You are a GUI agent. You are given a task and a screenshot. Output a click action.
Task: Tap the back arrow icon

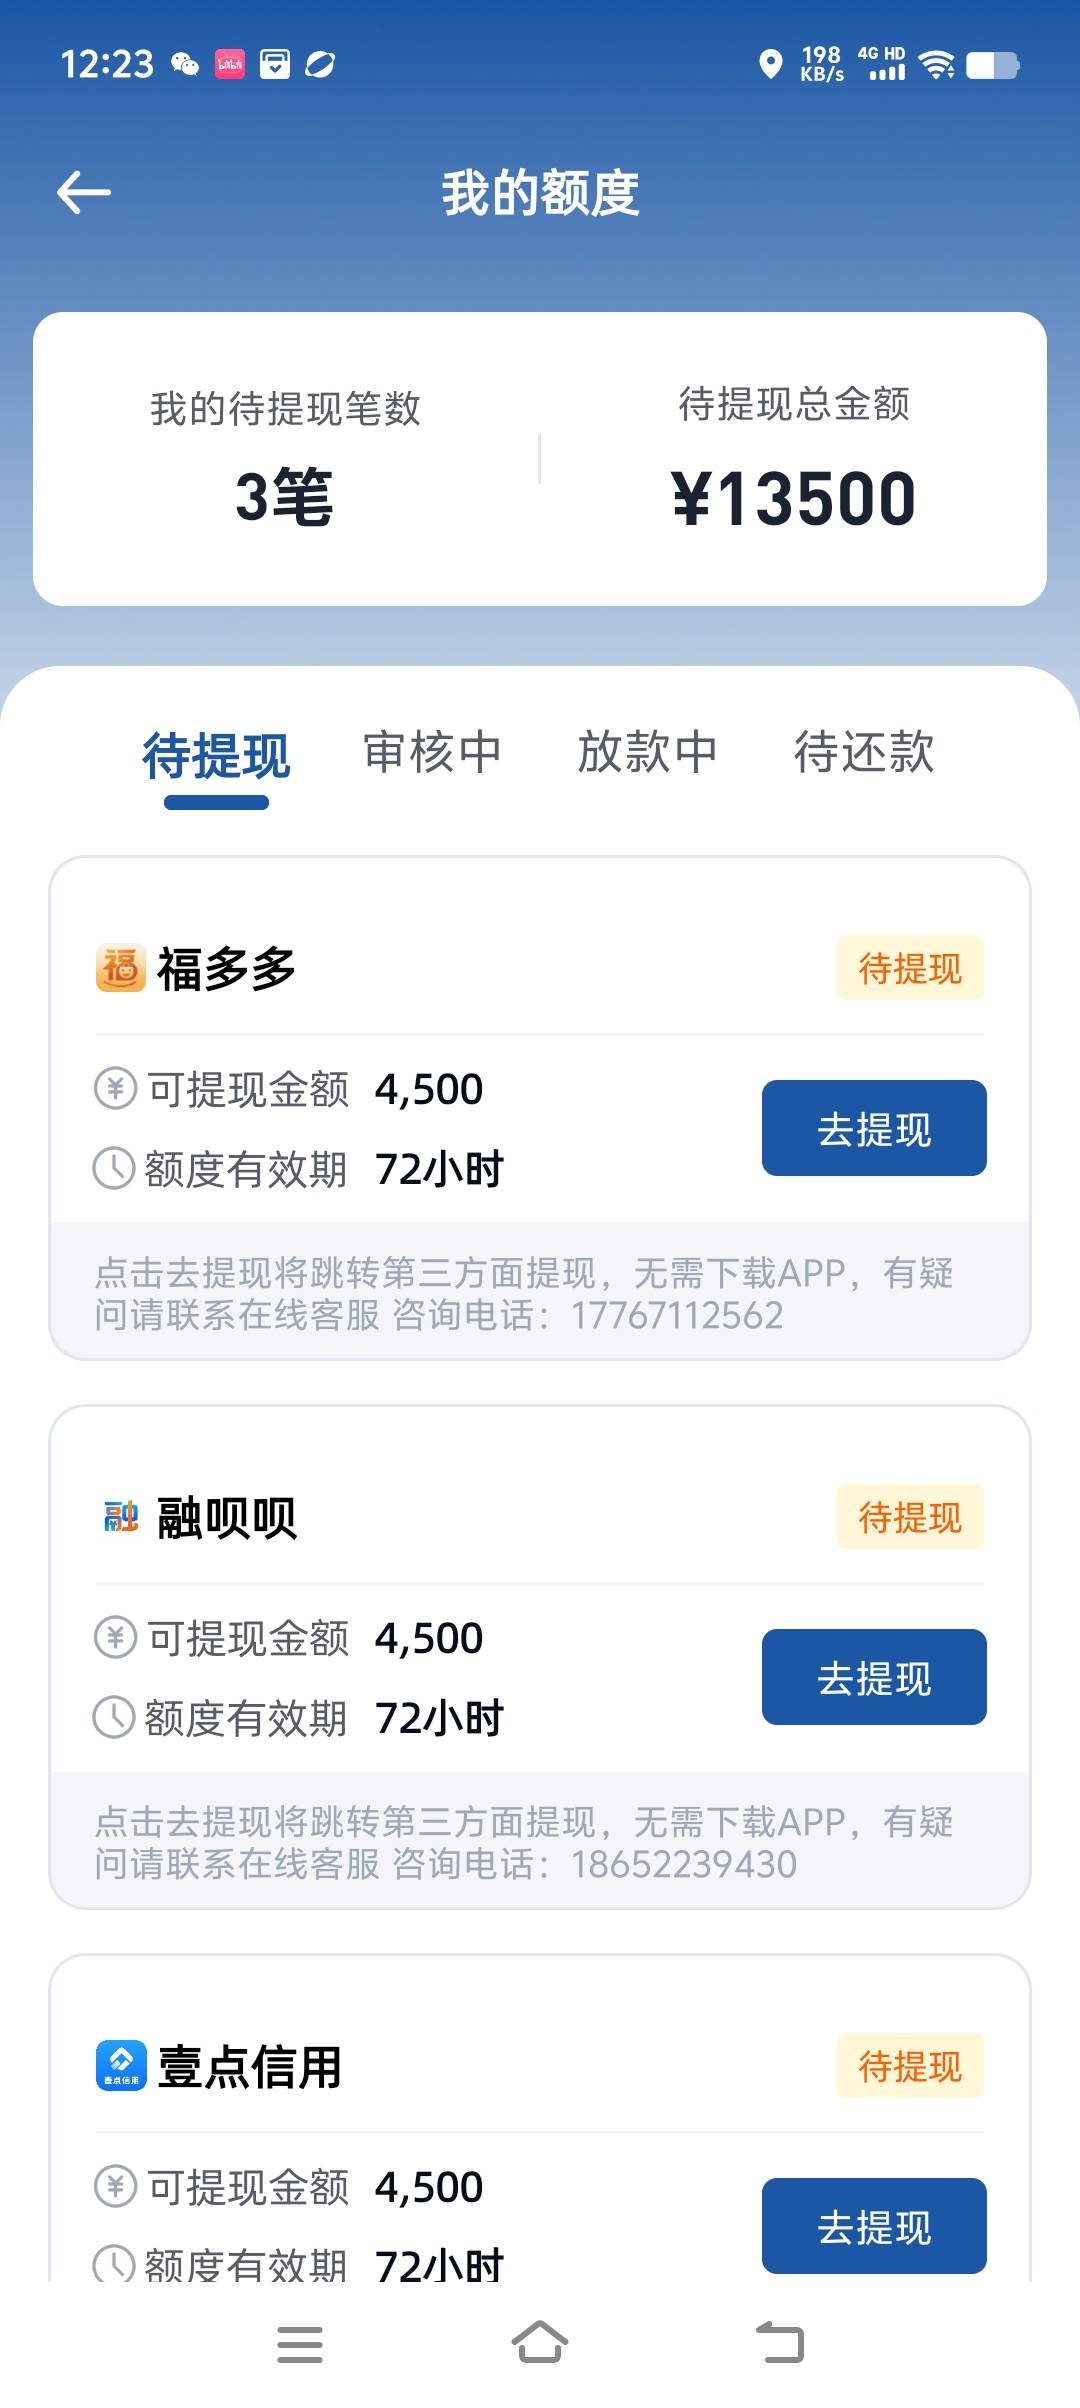pyautogui.click(x=84, y=192)
